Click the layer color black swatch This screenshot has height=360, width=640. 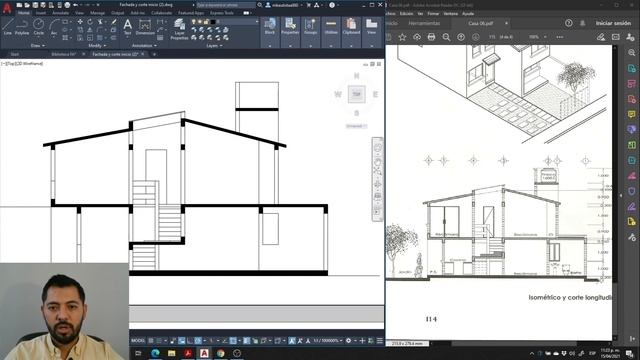coord(213,22)
